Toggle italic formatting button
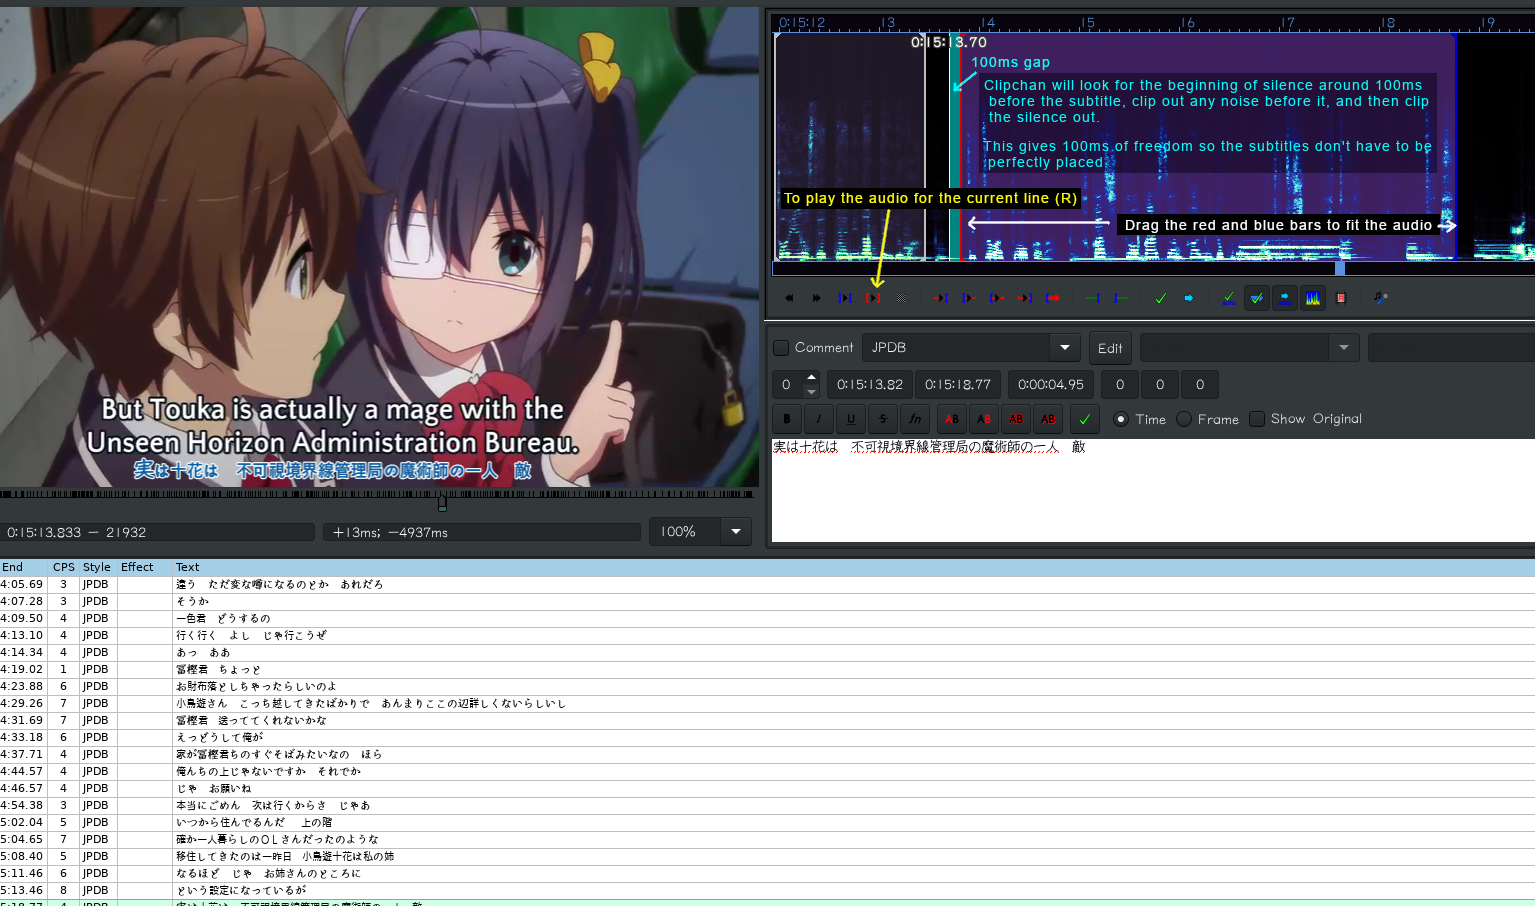1535x906 pixels. (819, 419)
